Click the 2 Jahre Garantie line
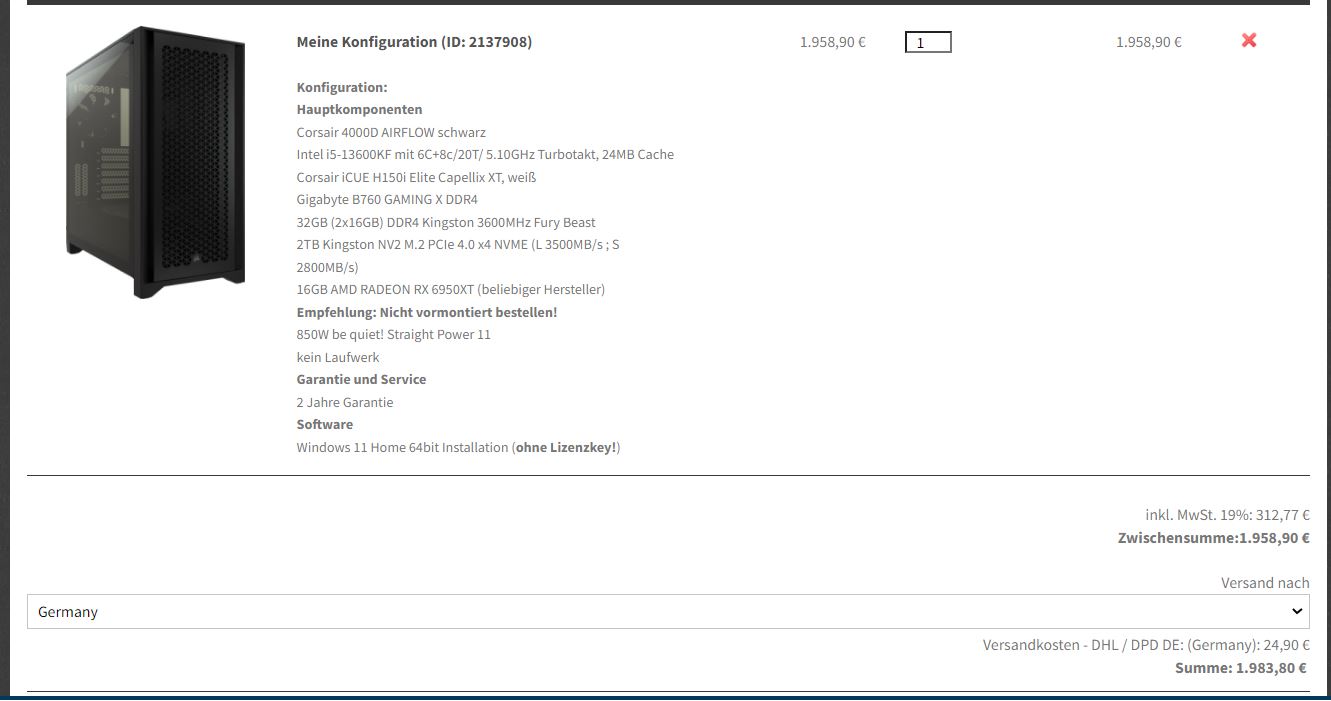This screenshot has width=1331, height=701. [x=345, y=402]
